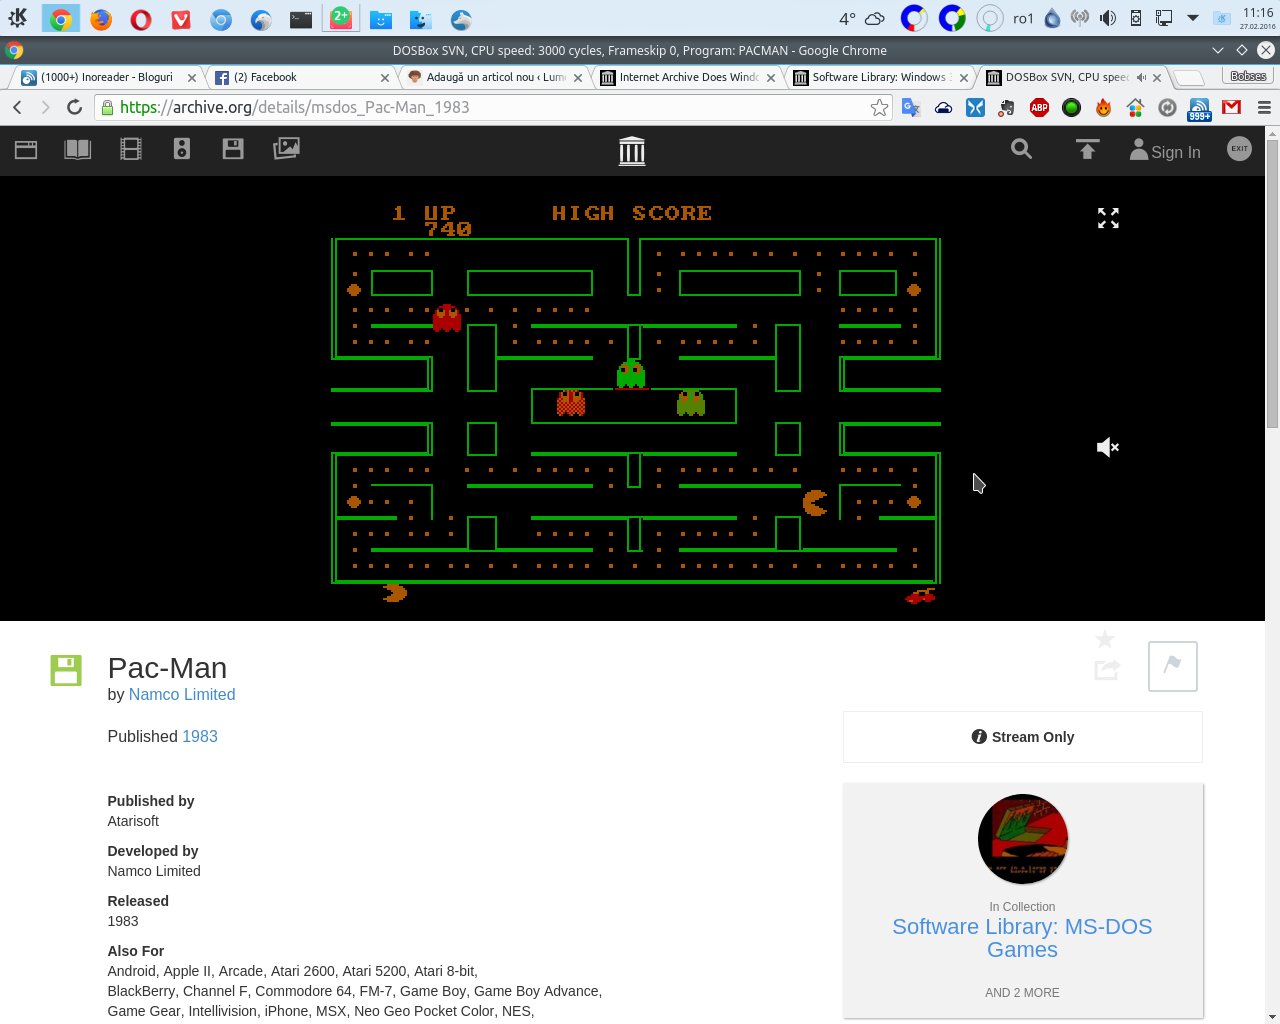Enter fullscreen mode for the emulator
The width and height of the screenshot is (1280, 1024).
point(1108,218)
